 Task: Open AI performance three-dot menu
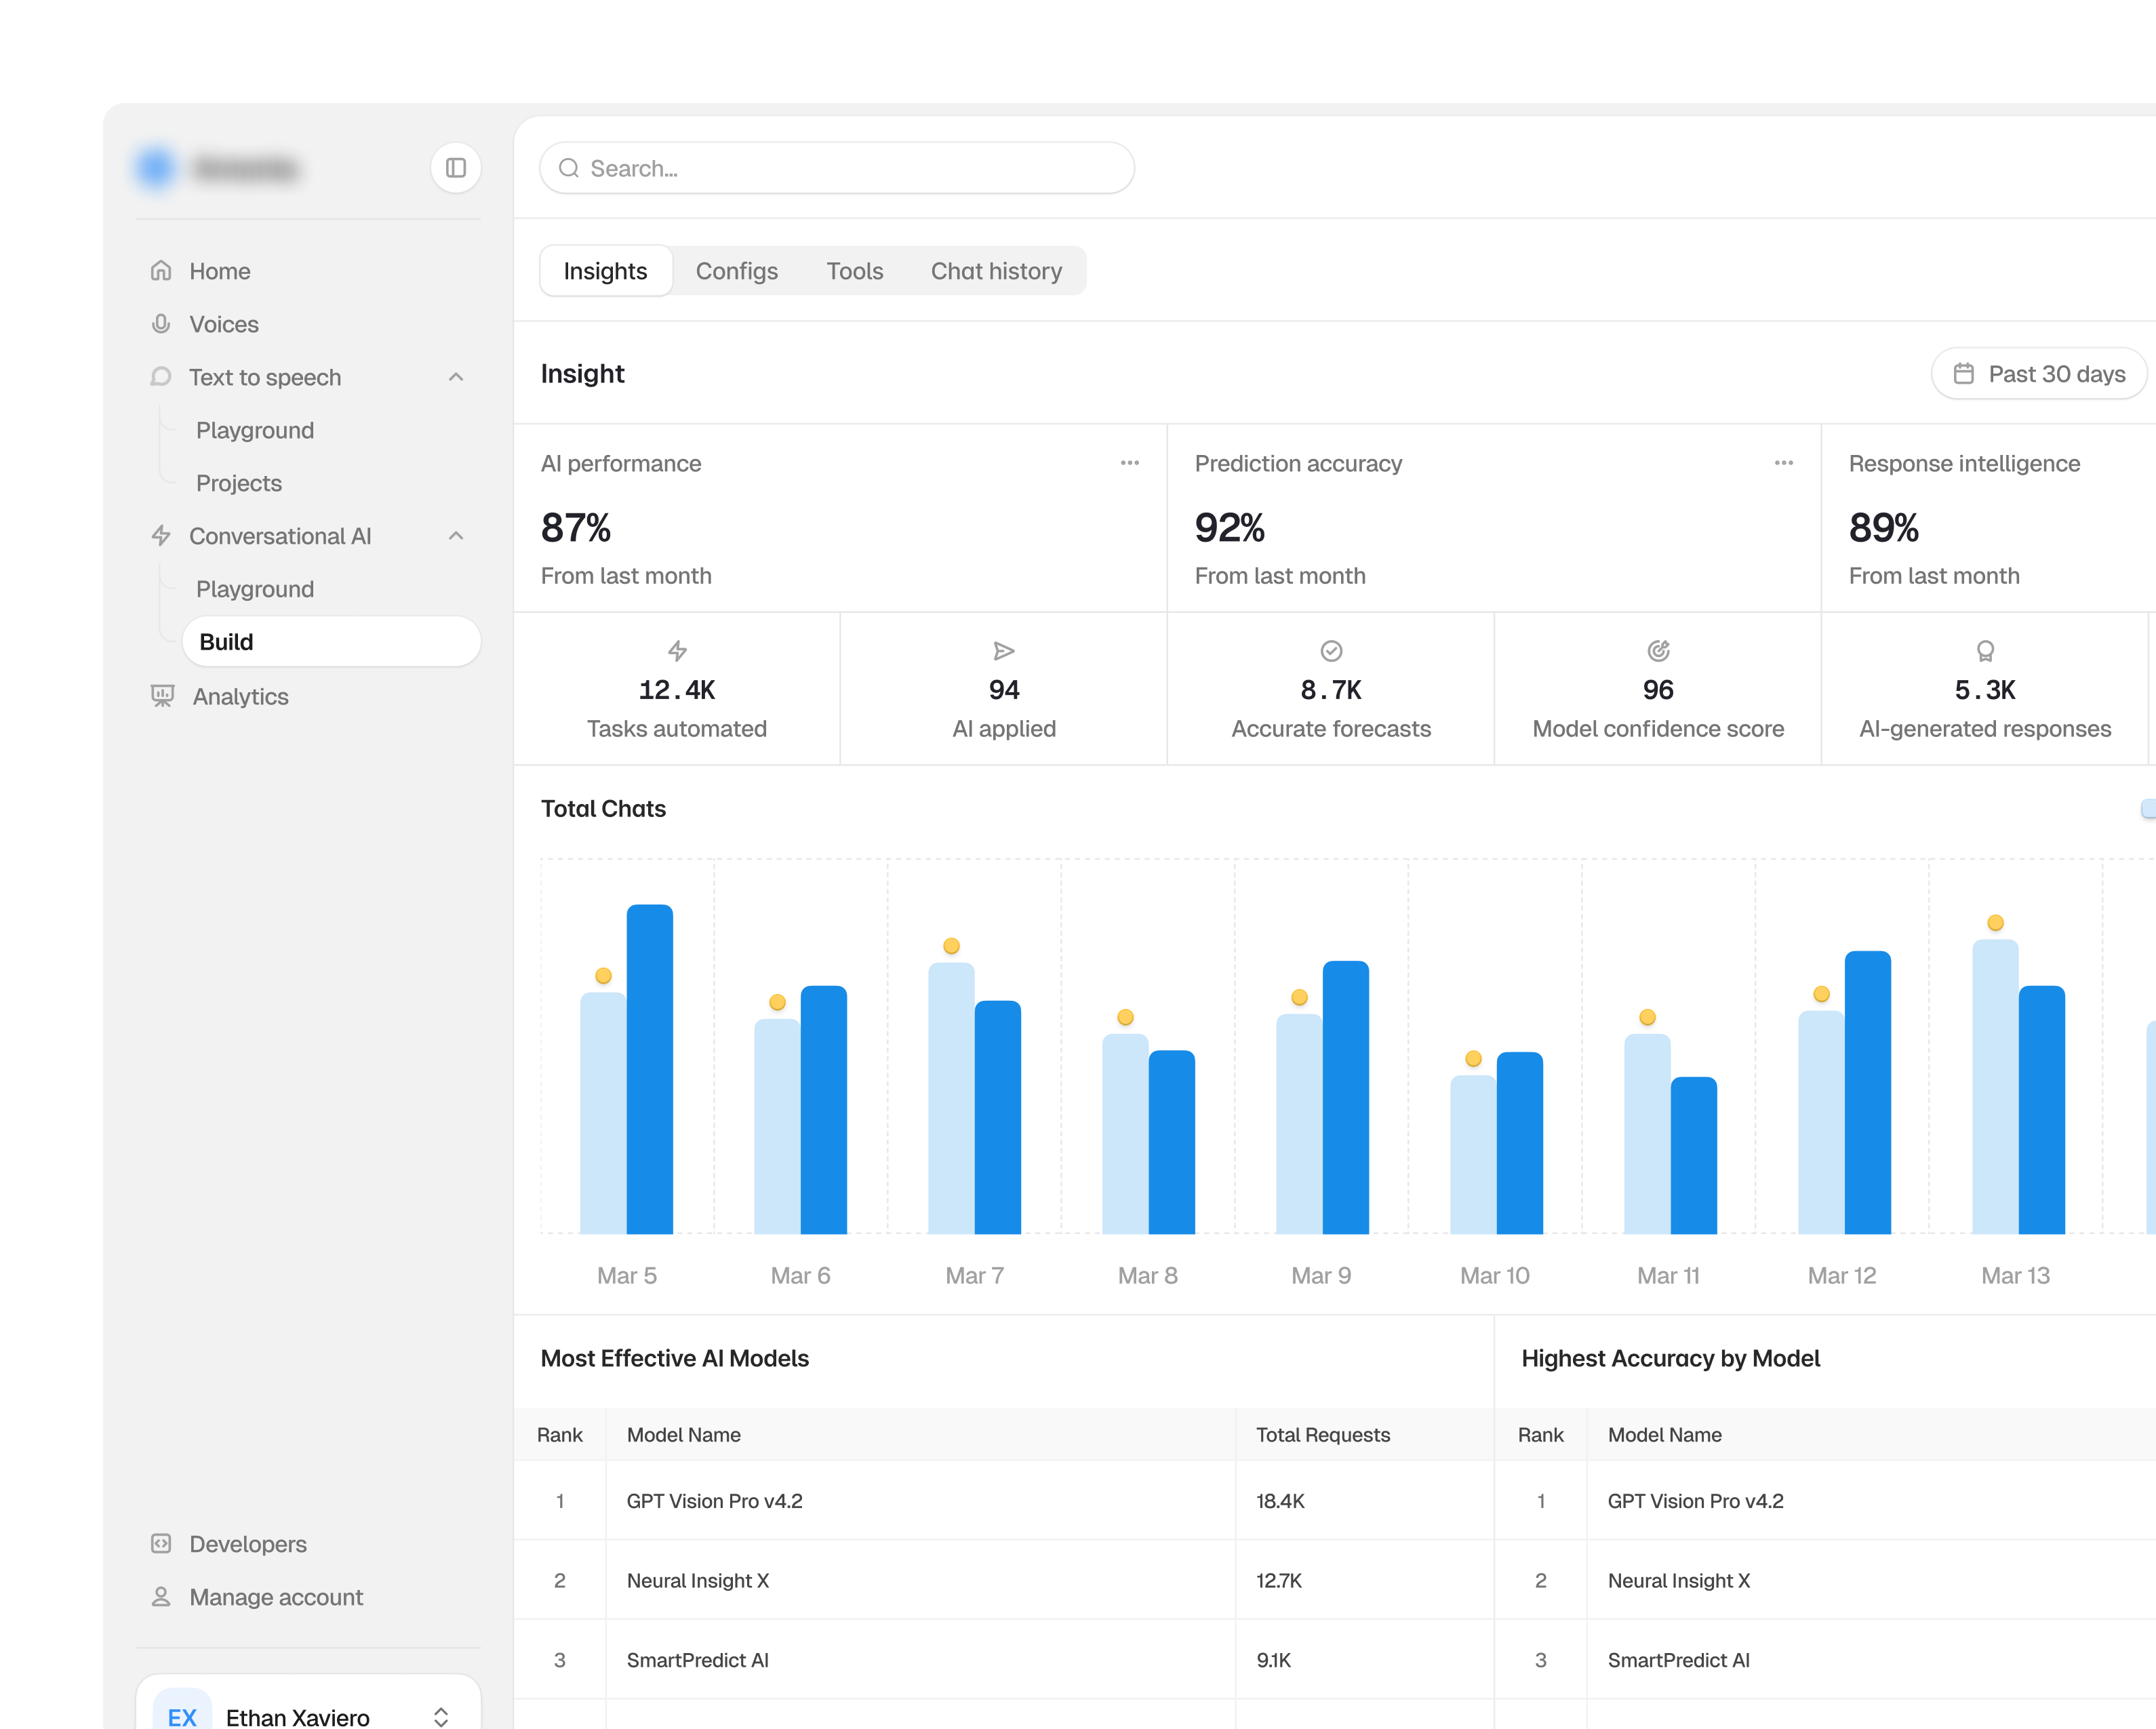[x=1130, y=463]
